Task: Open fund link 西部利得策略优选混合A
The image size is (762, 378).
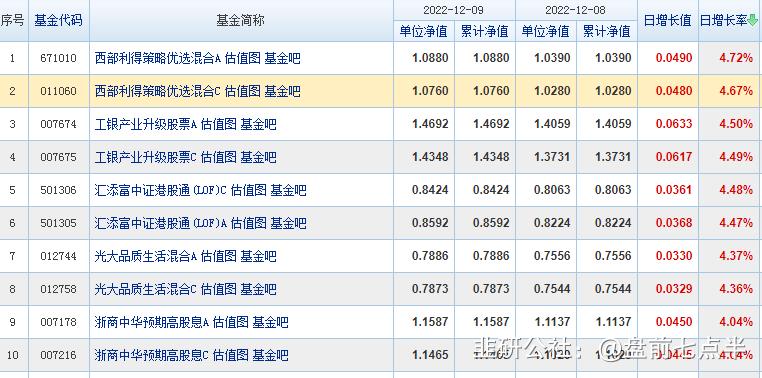Action: tap(158, 58)
